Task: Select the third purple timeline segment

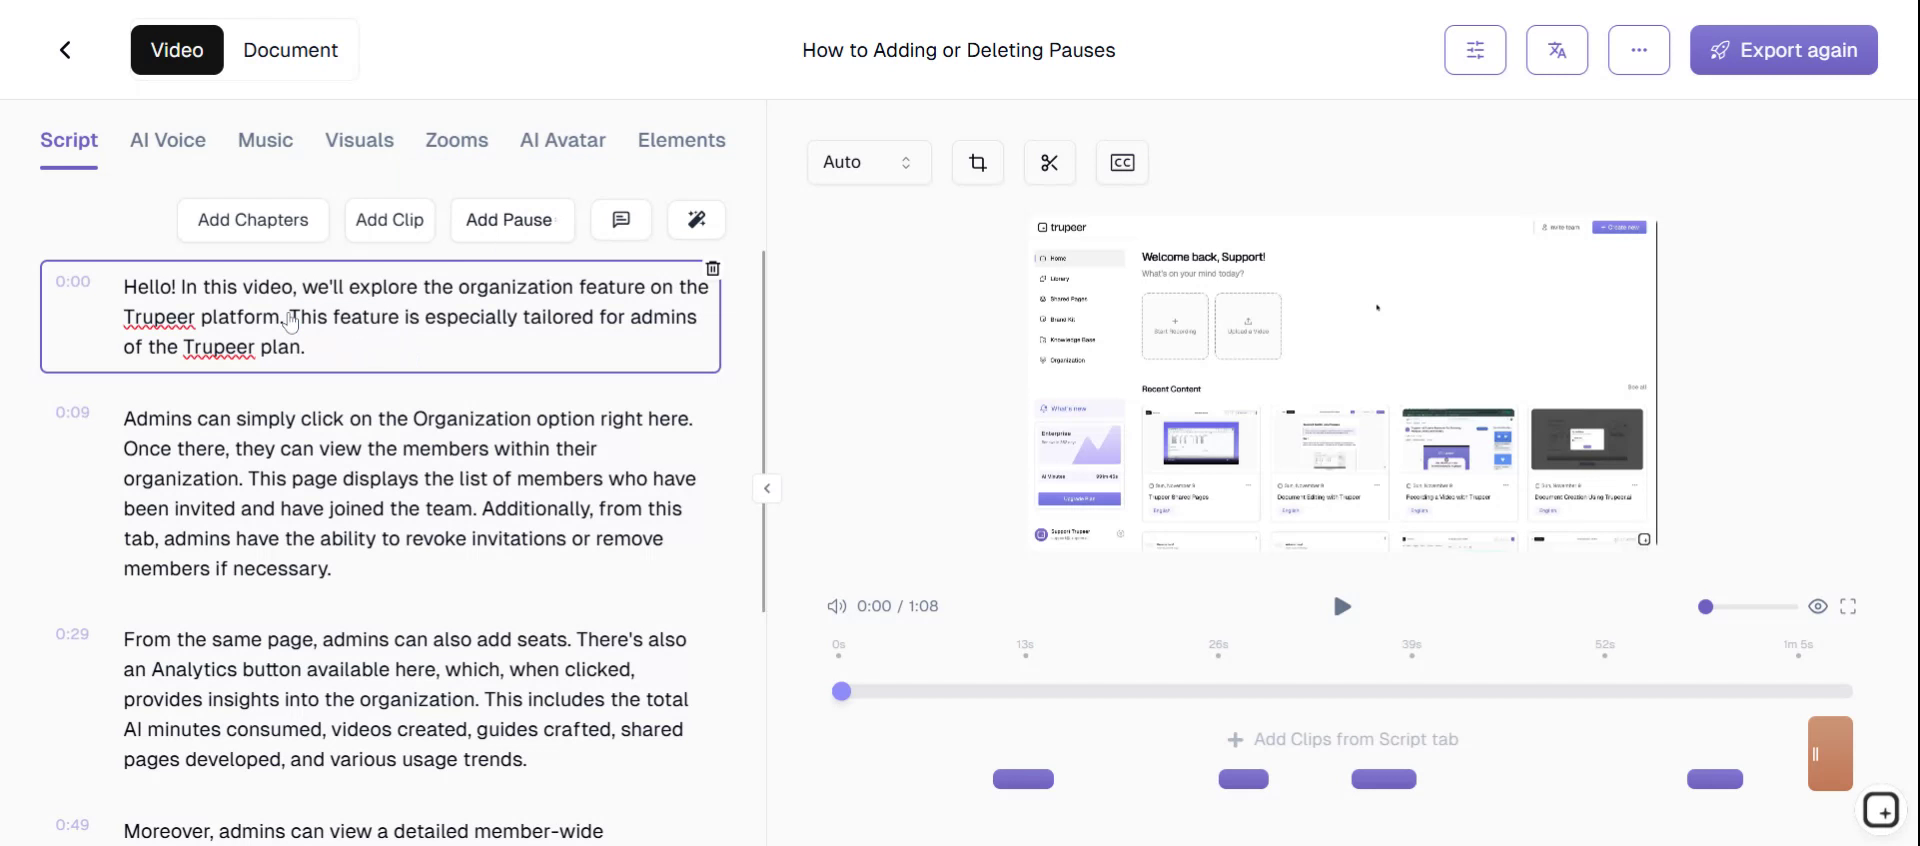Action: coord(1384,779)
